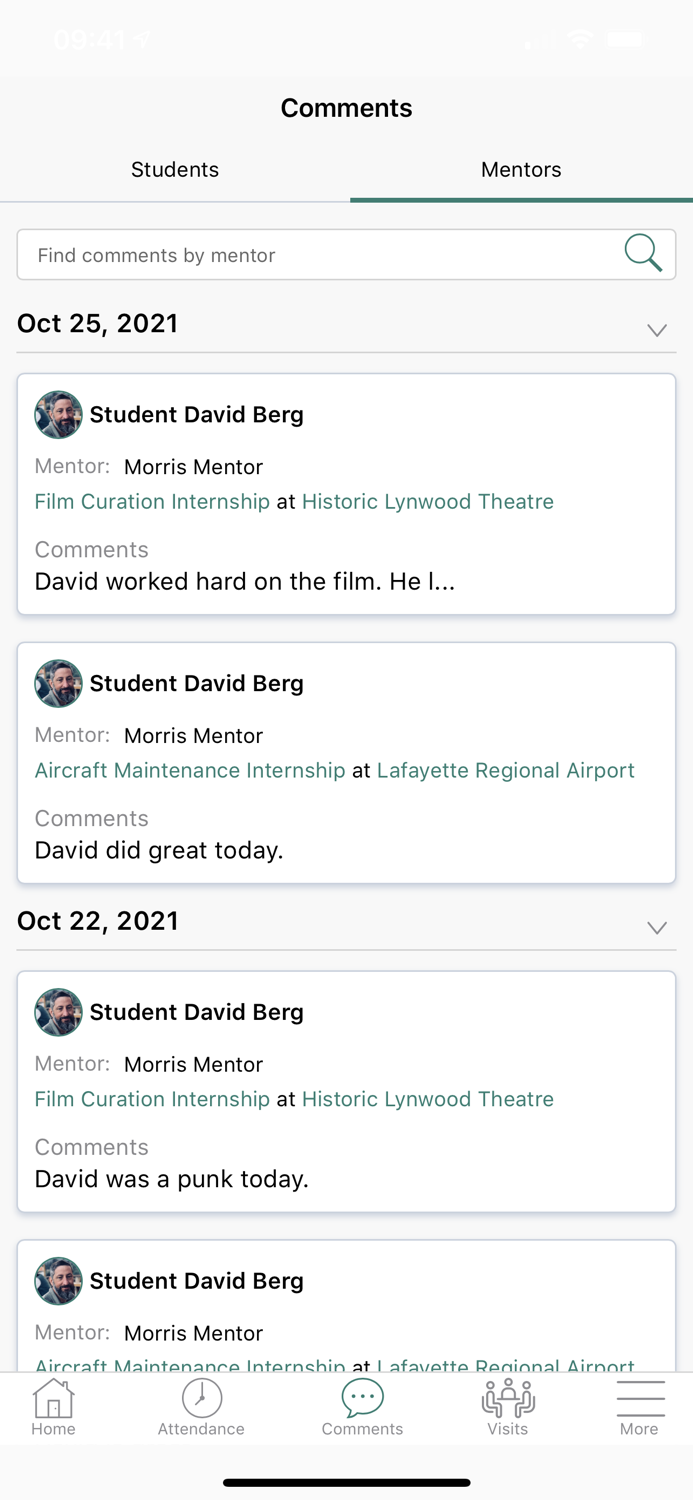Image resolution: width=693 pixels, height=1500 pixels.
Task: Open the More hamburger menu
Action: click(x=639, y=1398)
